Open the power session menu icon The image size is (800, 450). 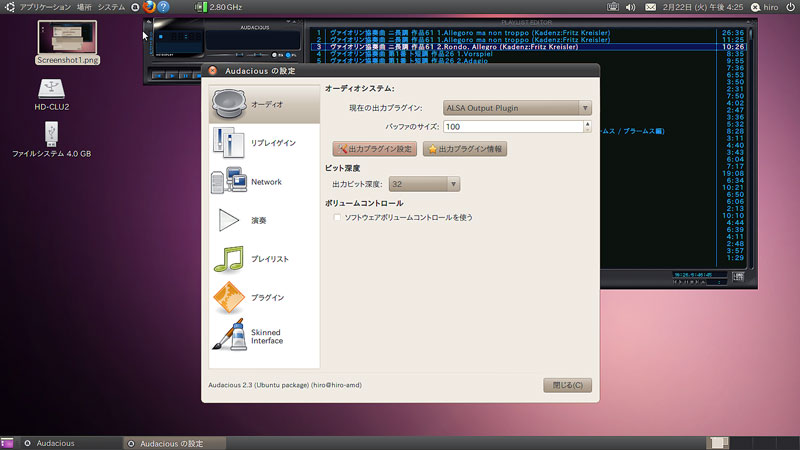(790, 7)
